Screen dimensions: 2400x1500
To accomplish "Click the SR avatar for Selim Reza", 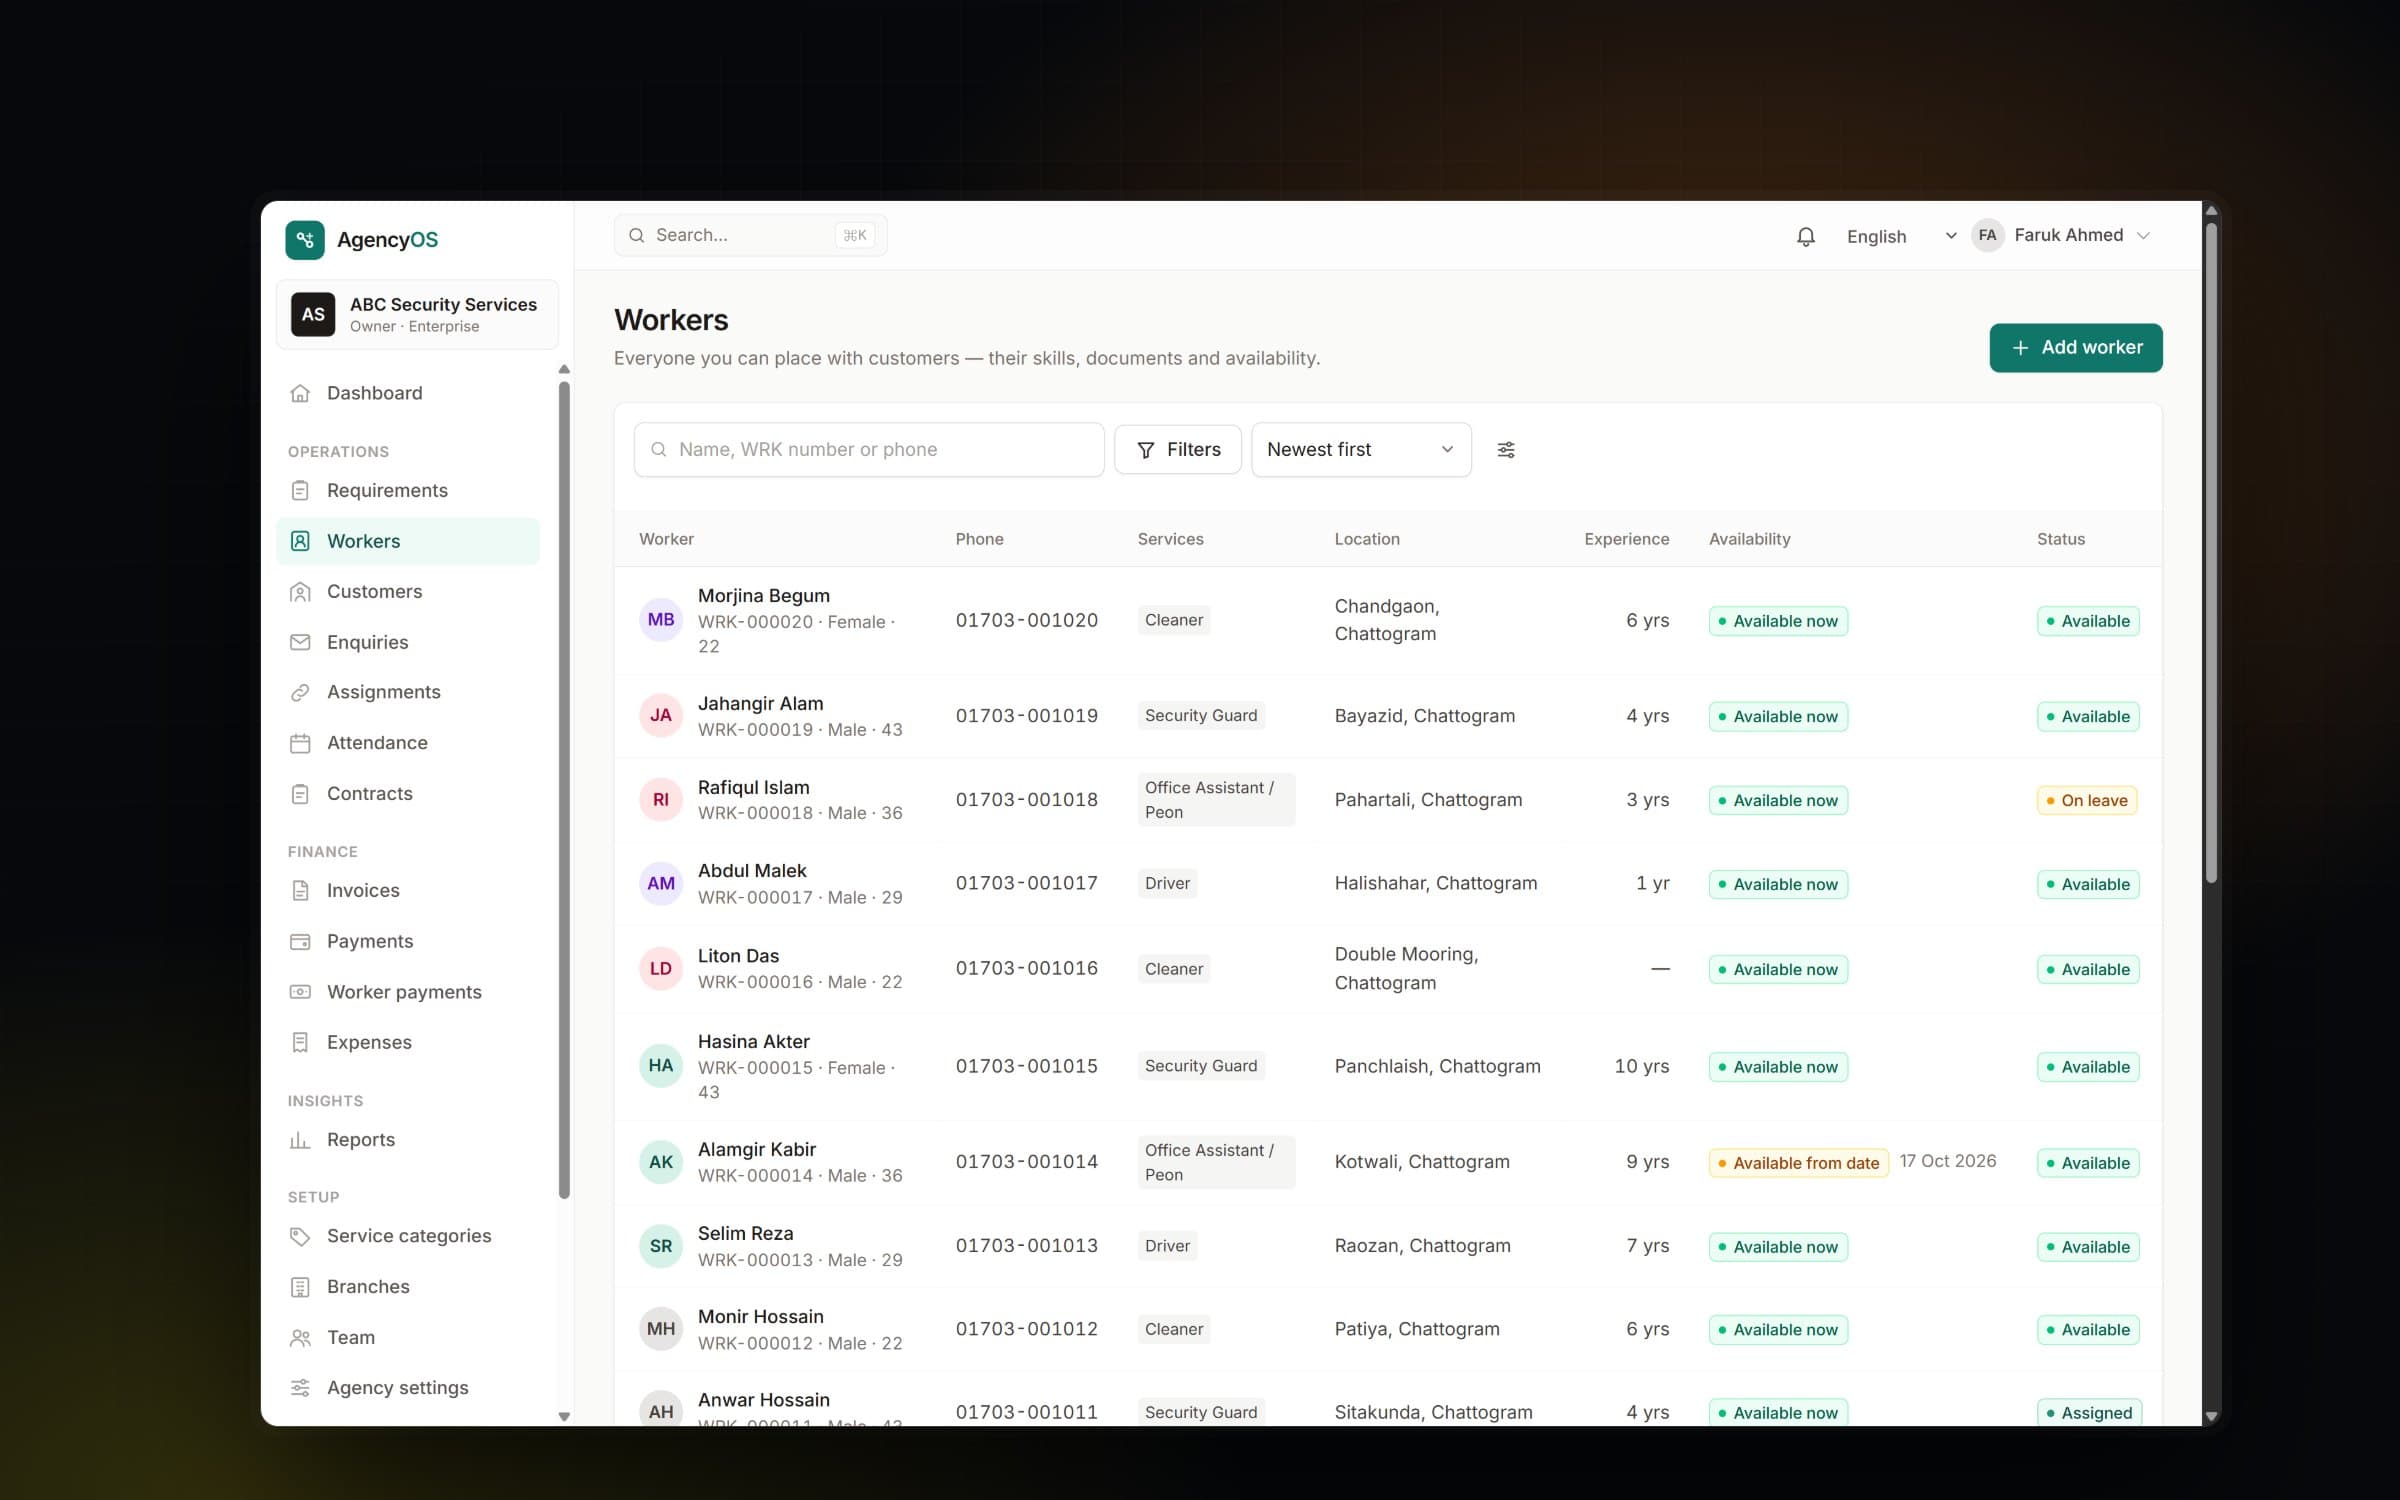I will tap(661, 1246).
